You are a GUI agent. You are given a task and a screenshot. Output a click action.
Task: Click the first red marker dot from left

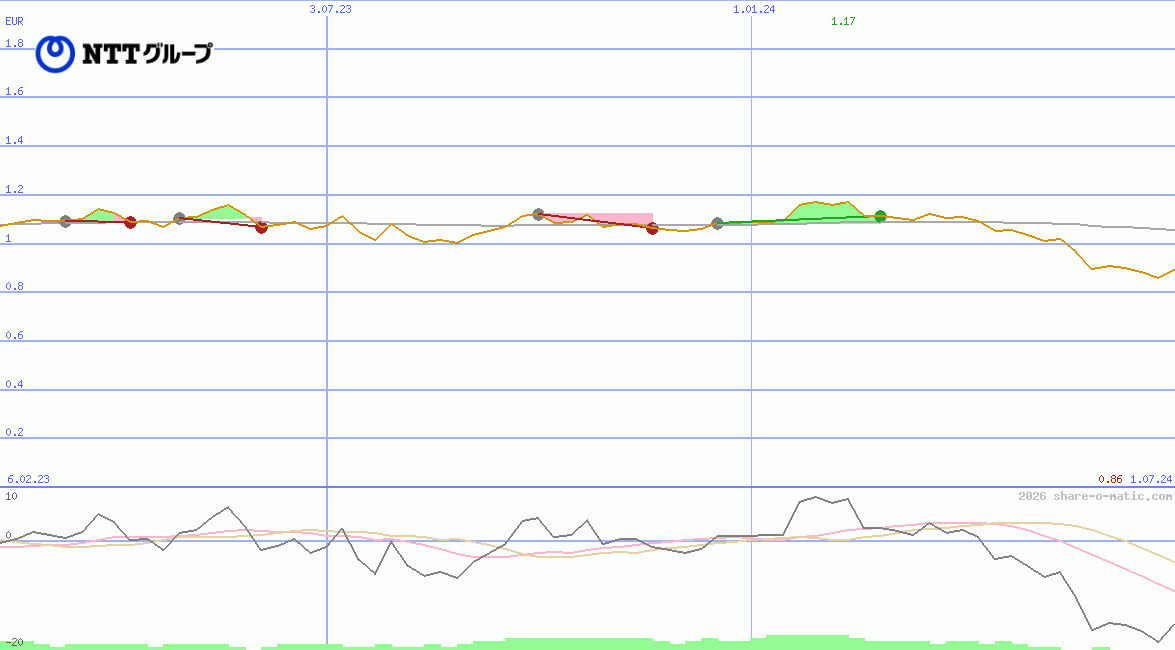pyautogui.click(x=130, y=222)
